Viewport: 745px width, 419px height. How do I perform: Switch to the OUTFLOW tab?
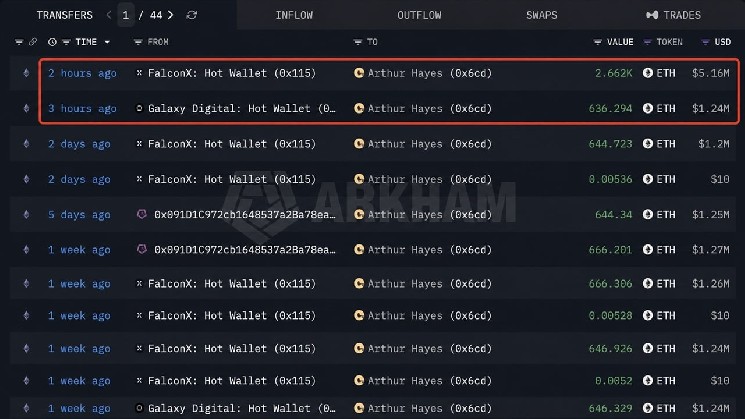[x=419, y=15]
